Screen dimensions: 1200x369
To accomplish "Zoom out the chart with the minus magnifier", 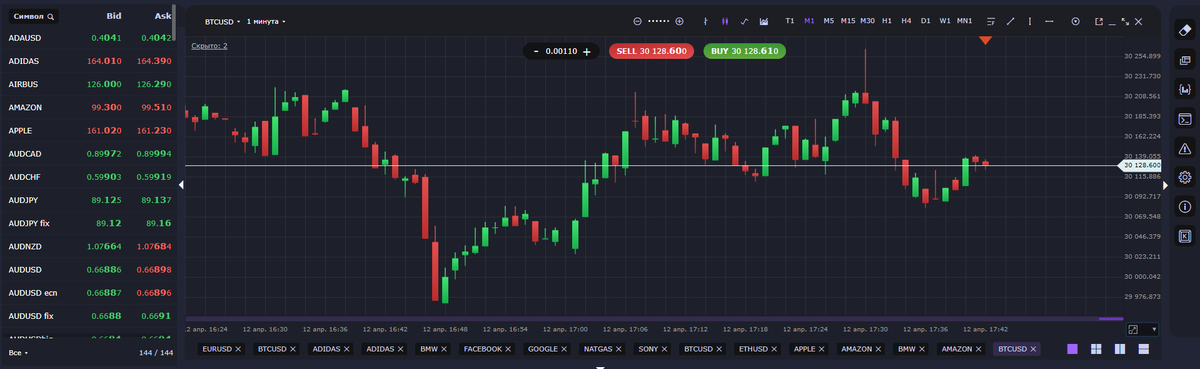I will click(x=638, y=21).
